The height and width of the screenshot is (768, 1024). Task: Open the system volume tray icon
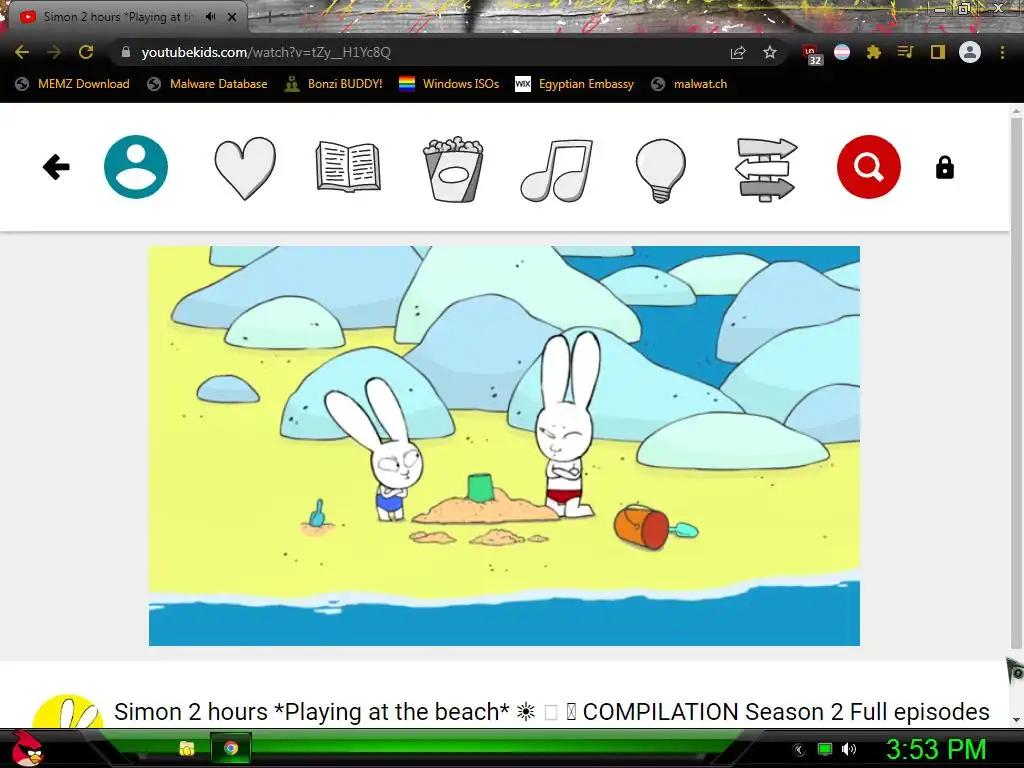[849, 749]
